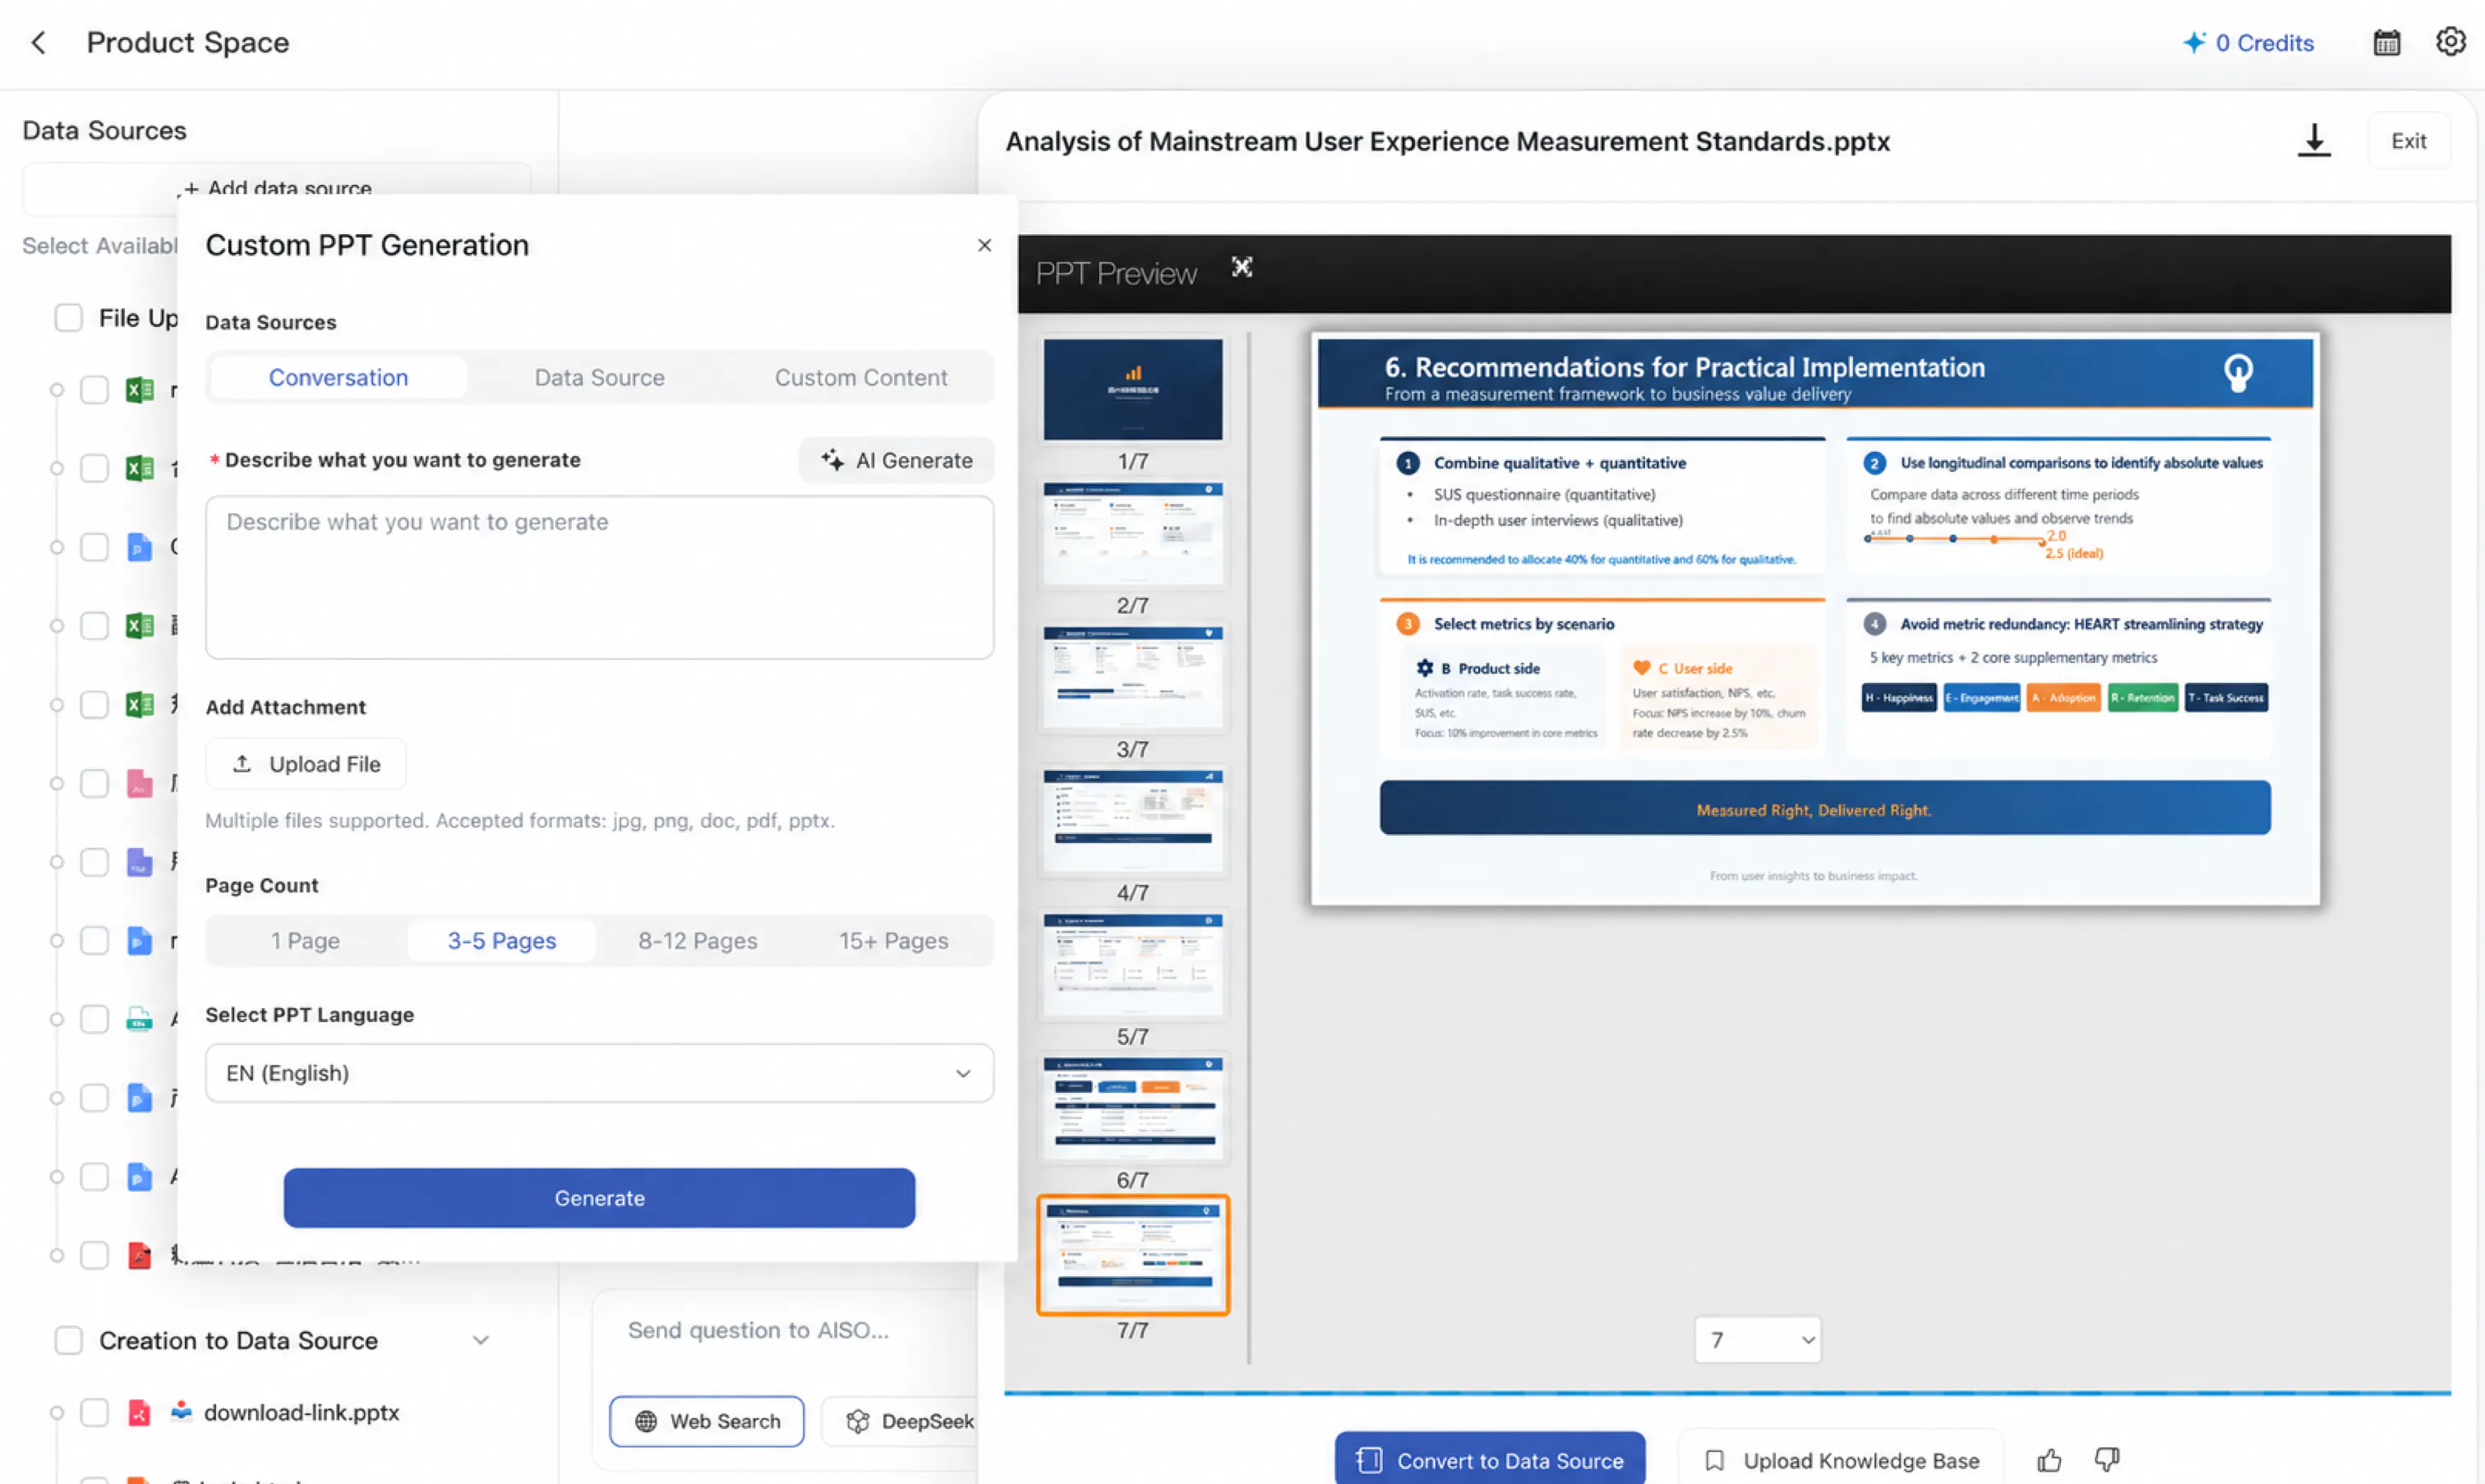Click the red PDF icon in the File Upload list

click(139, 1255)
